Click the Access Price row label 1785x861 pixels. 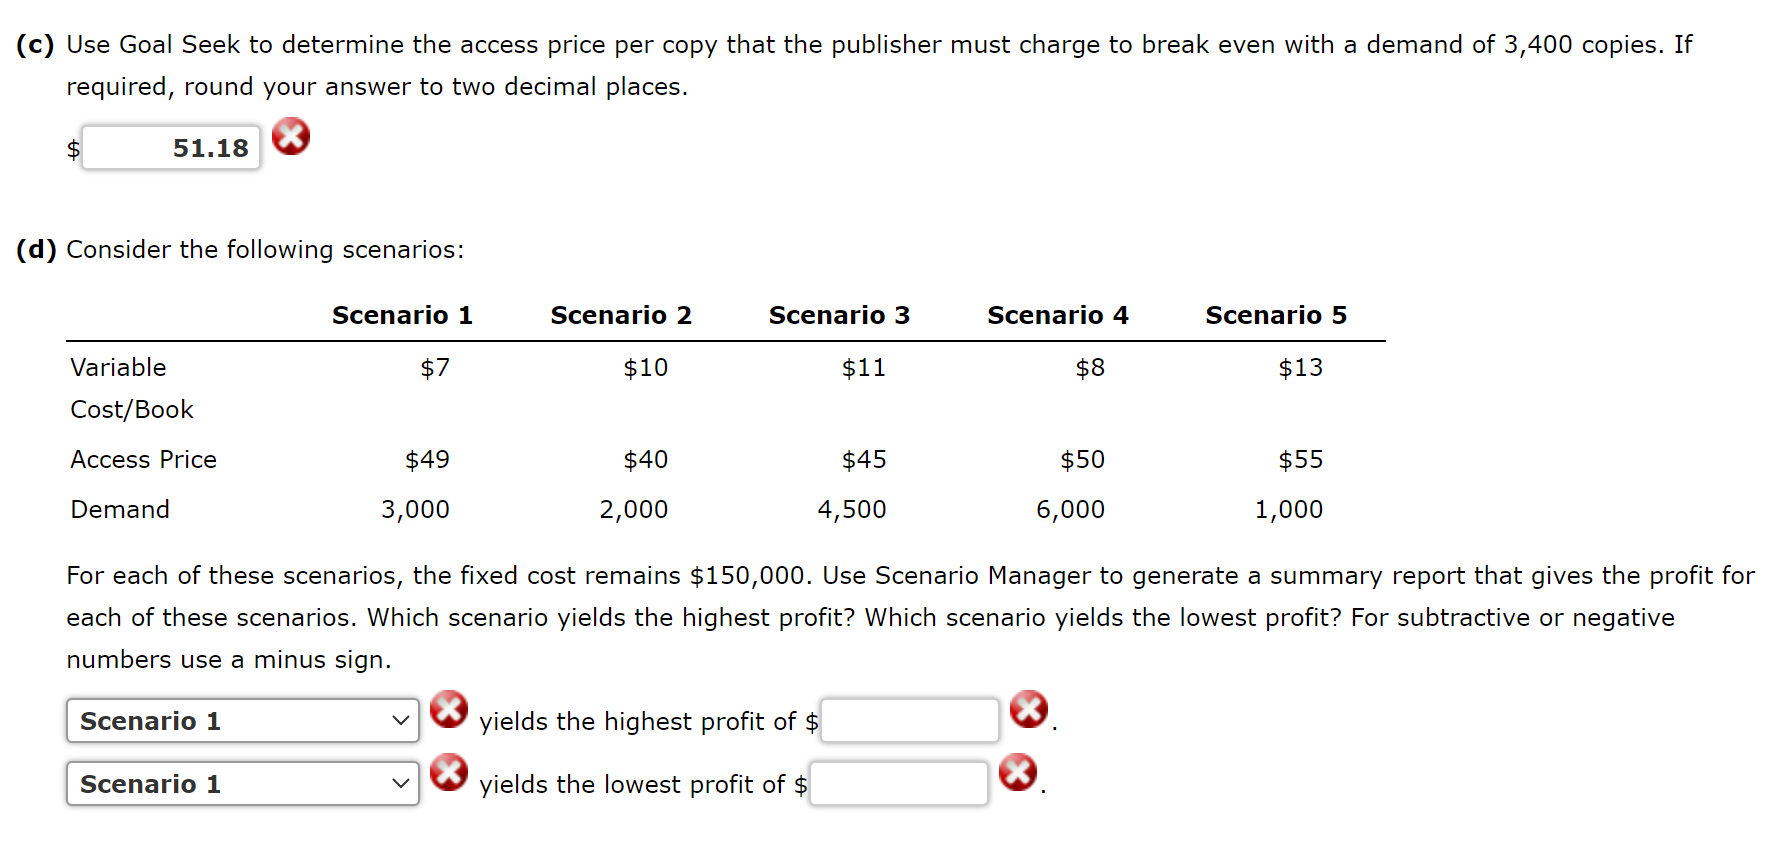[143, 459]
